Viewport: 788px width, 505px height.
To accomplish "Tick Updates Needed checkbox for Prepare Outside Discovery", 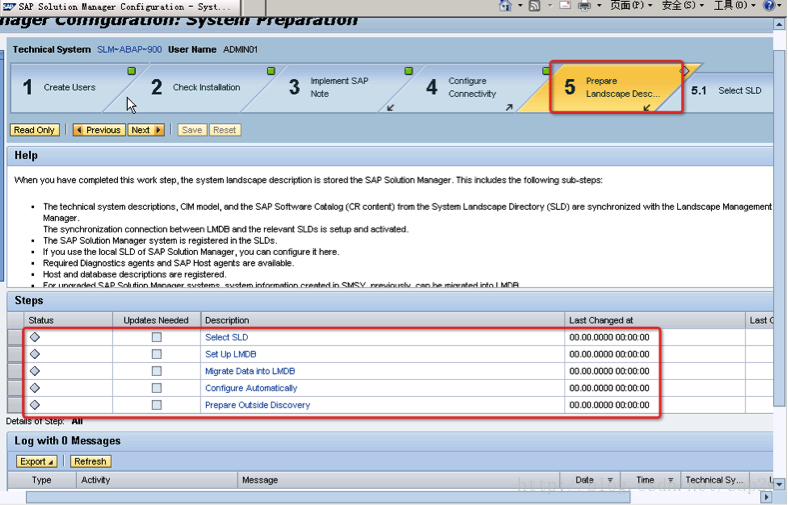I will [x=157, y=405].
